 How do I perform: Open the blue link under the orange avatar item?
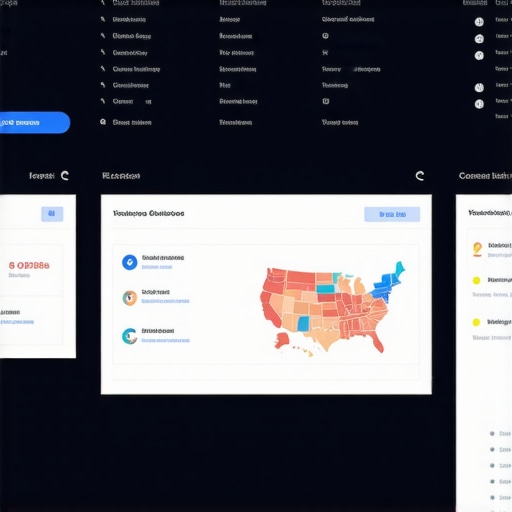click(x=165, y=301)
